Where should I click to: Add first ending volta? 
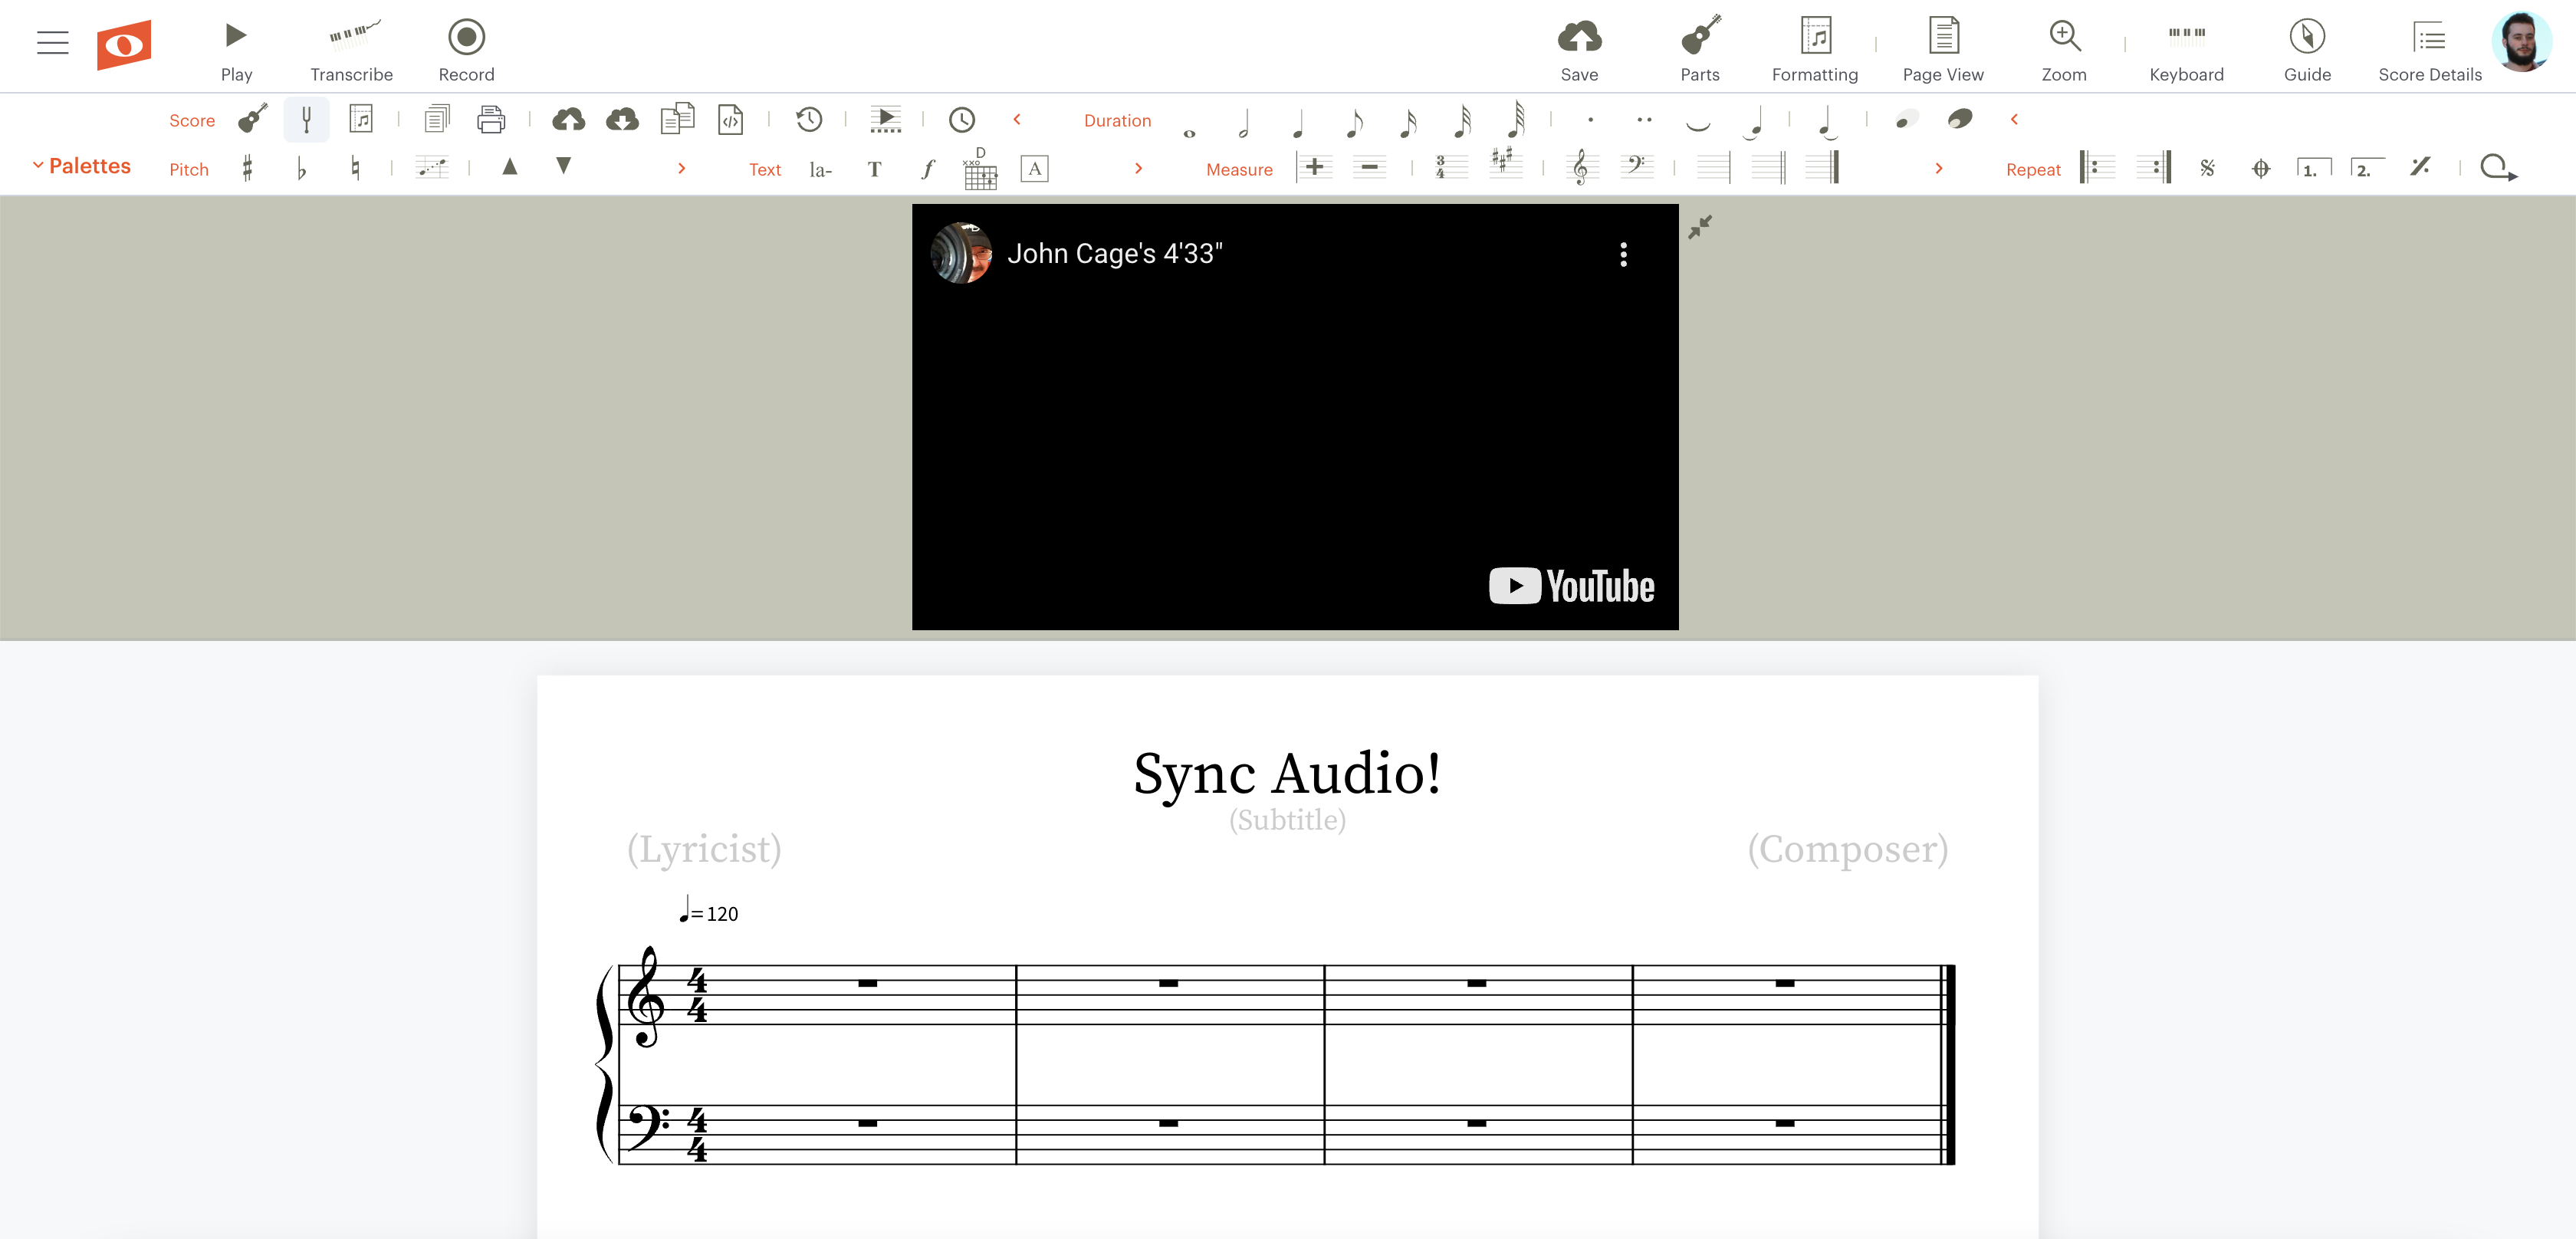(x=2314, y=168)
